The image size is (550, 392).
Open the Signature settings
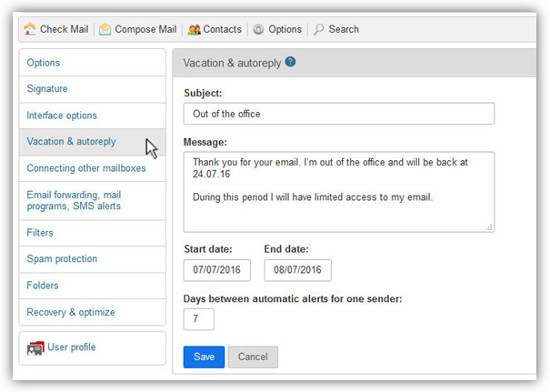(92, 89)
